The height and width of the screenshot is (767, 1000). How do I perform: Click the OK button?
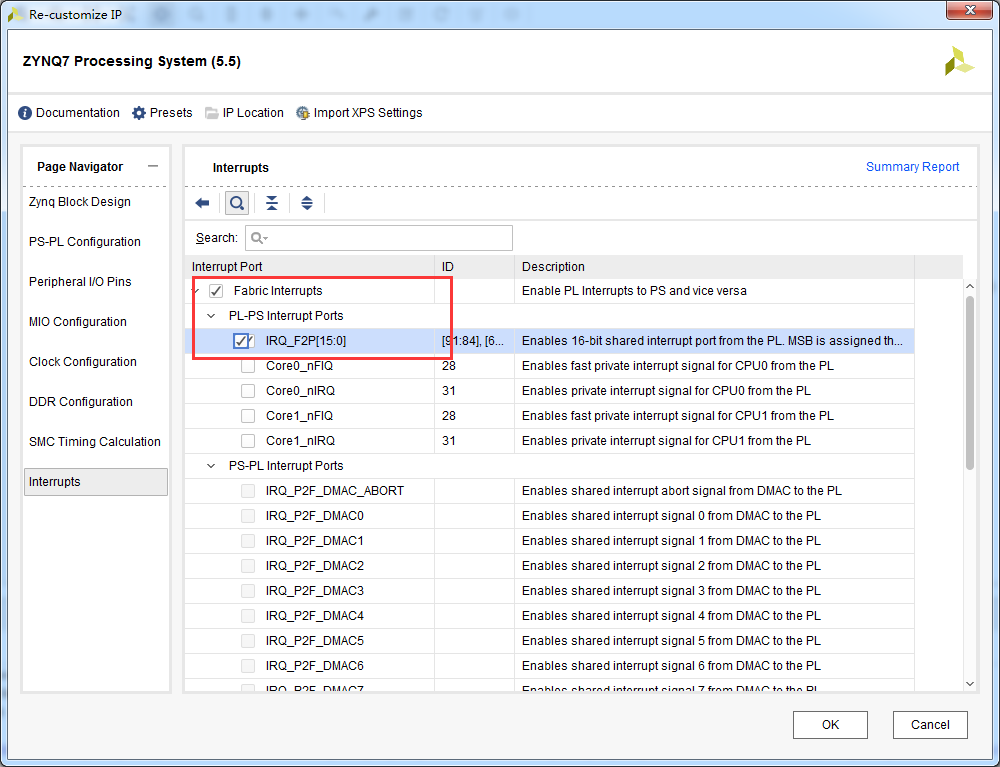830,725
